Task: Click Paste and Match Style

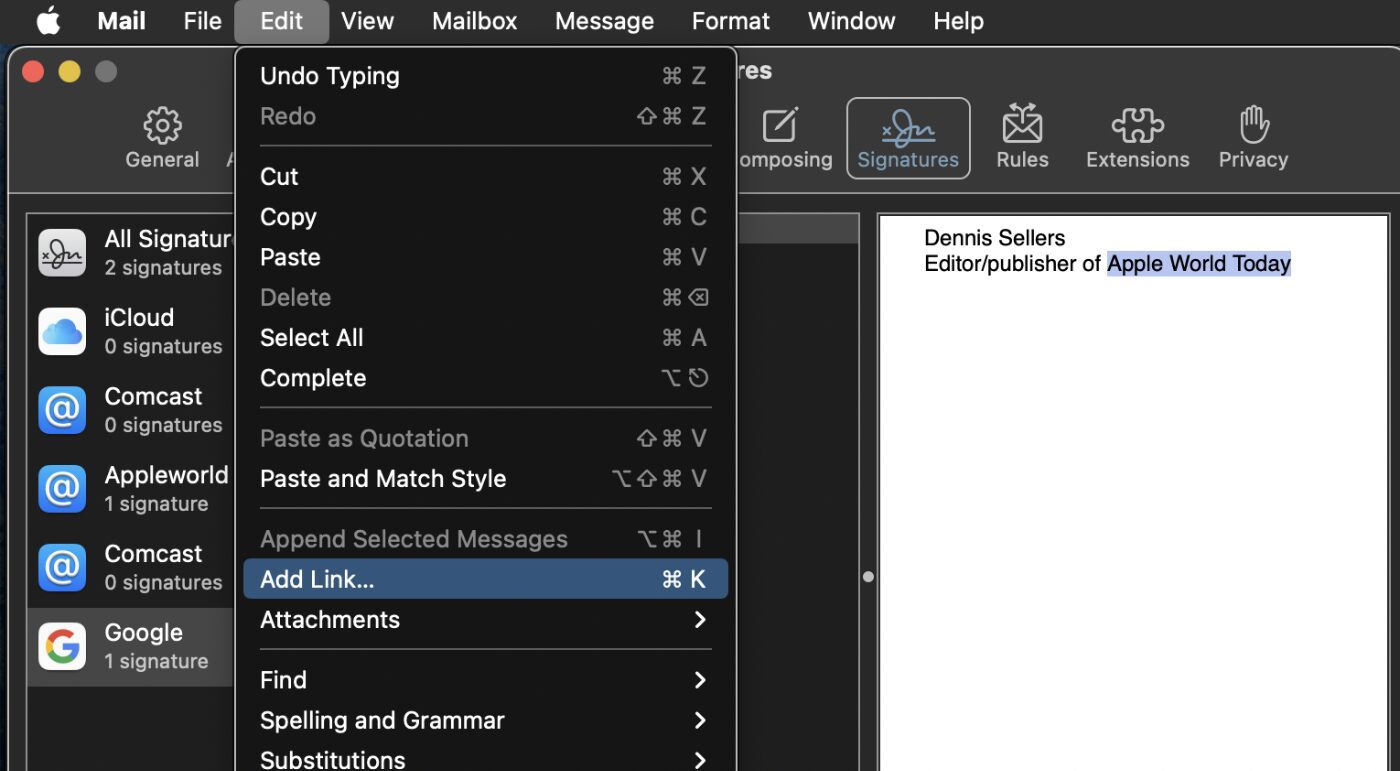Action: tap(485, 479)
